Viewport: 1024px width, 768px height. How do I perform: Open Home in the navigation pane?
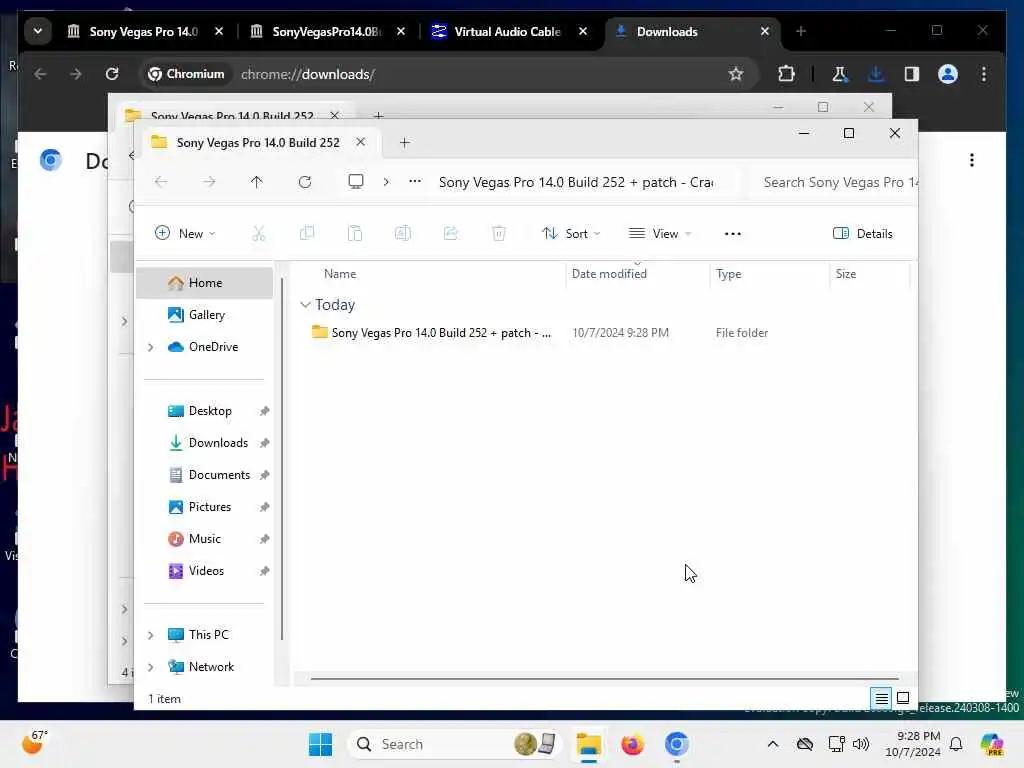[204, 283]
